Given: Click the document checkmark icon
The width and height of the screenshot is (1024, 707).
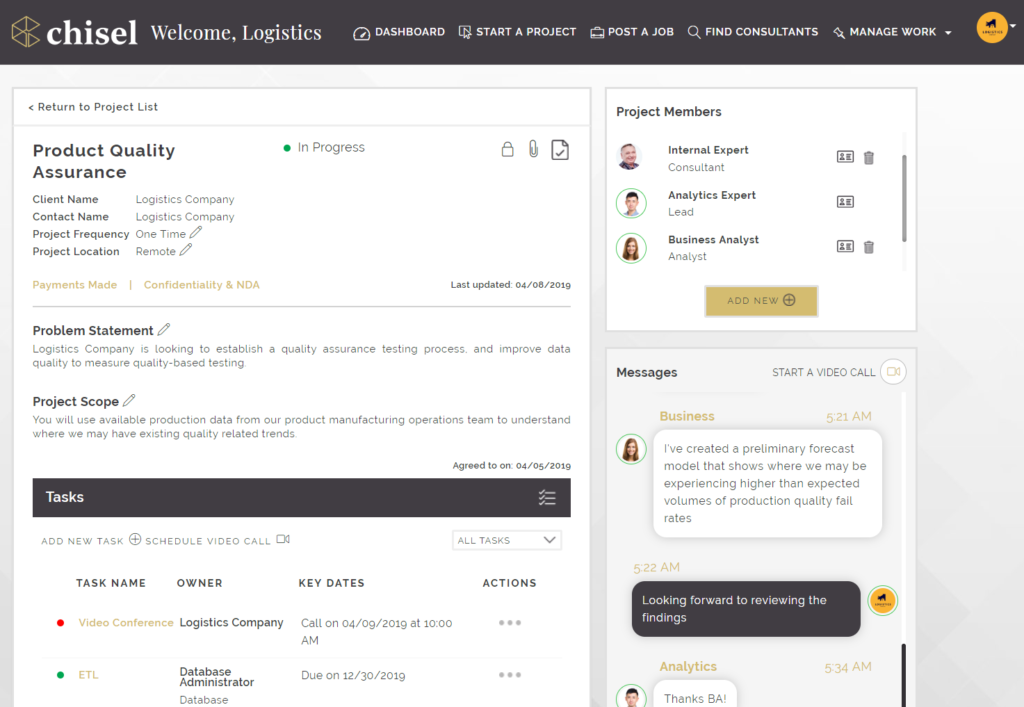Looking at the screenshot, I should click(560, 150).
